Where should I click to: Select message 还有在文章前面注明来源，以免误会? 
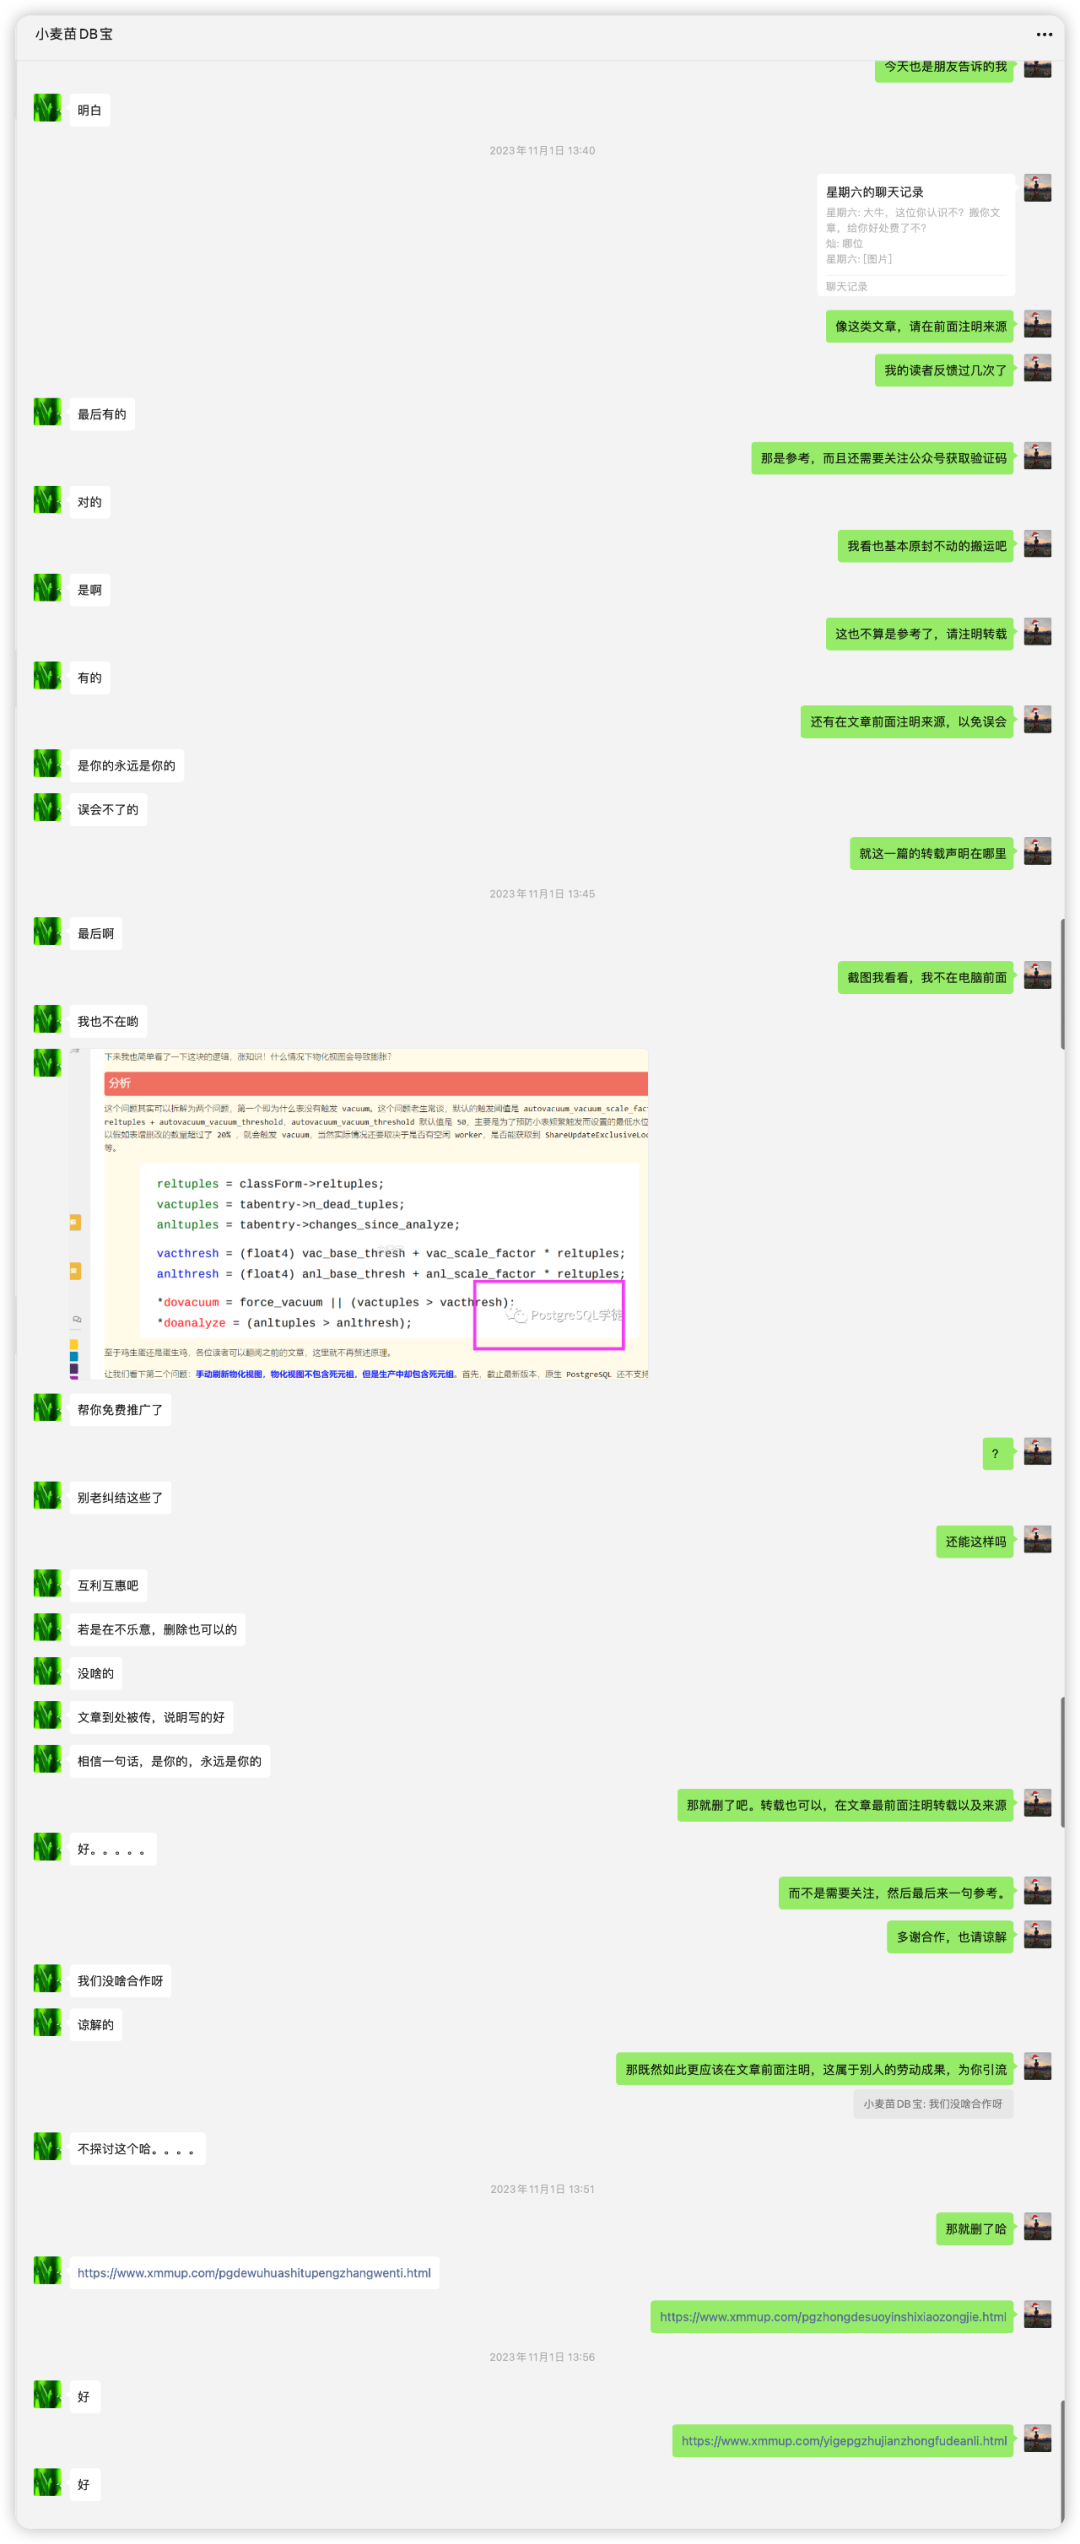907,722
